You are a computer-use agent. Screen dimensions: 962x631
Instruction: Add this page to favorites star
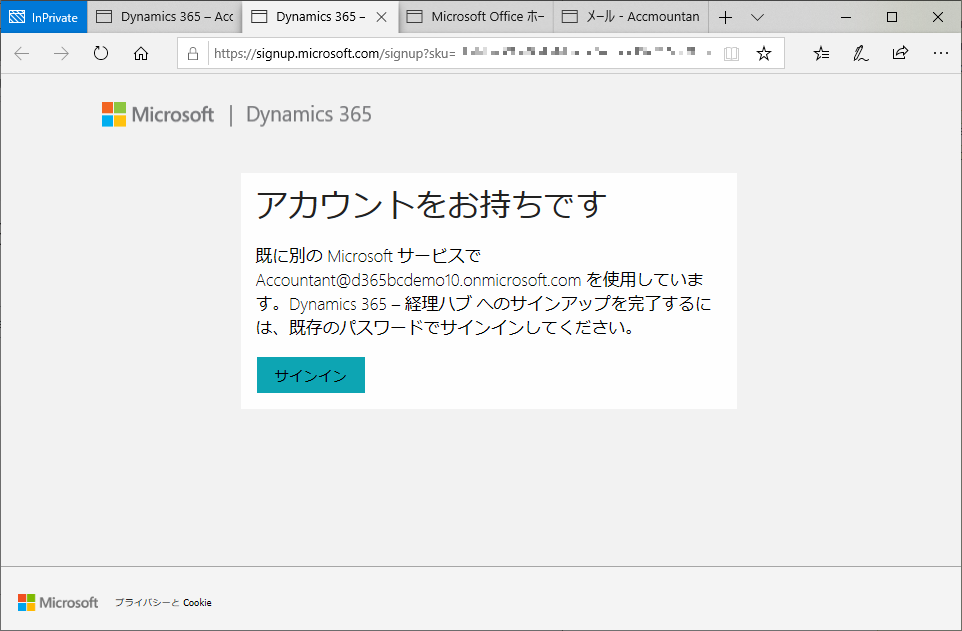764,54
